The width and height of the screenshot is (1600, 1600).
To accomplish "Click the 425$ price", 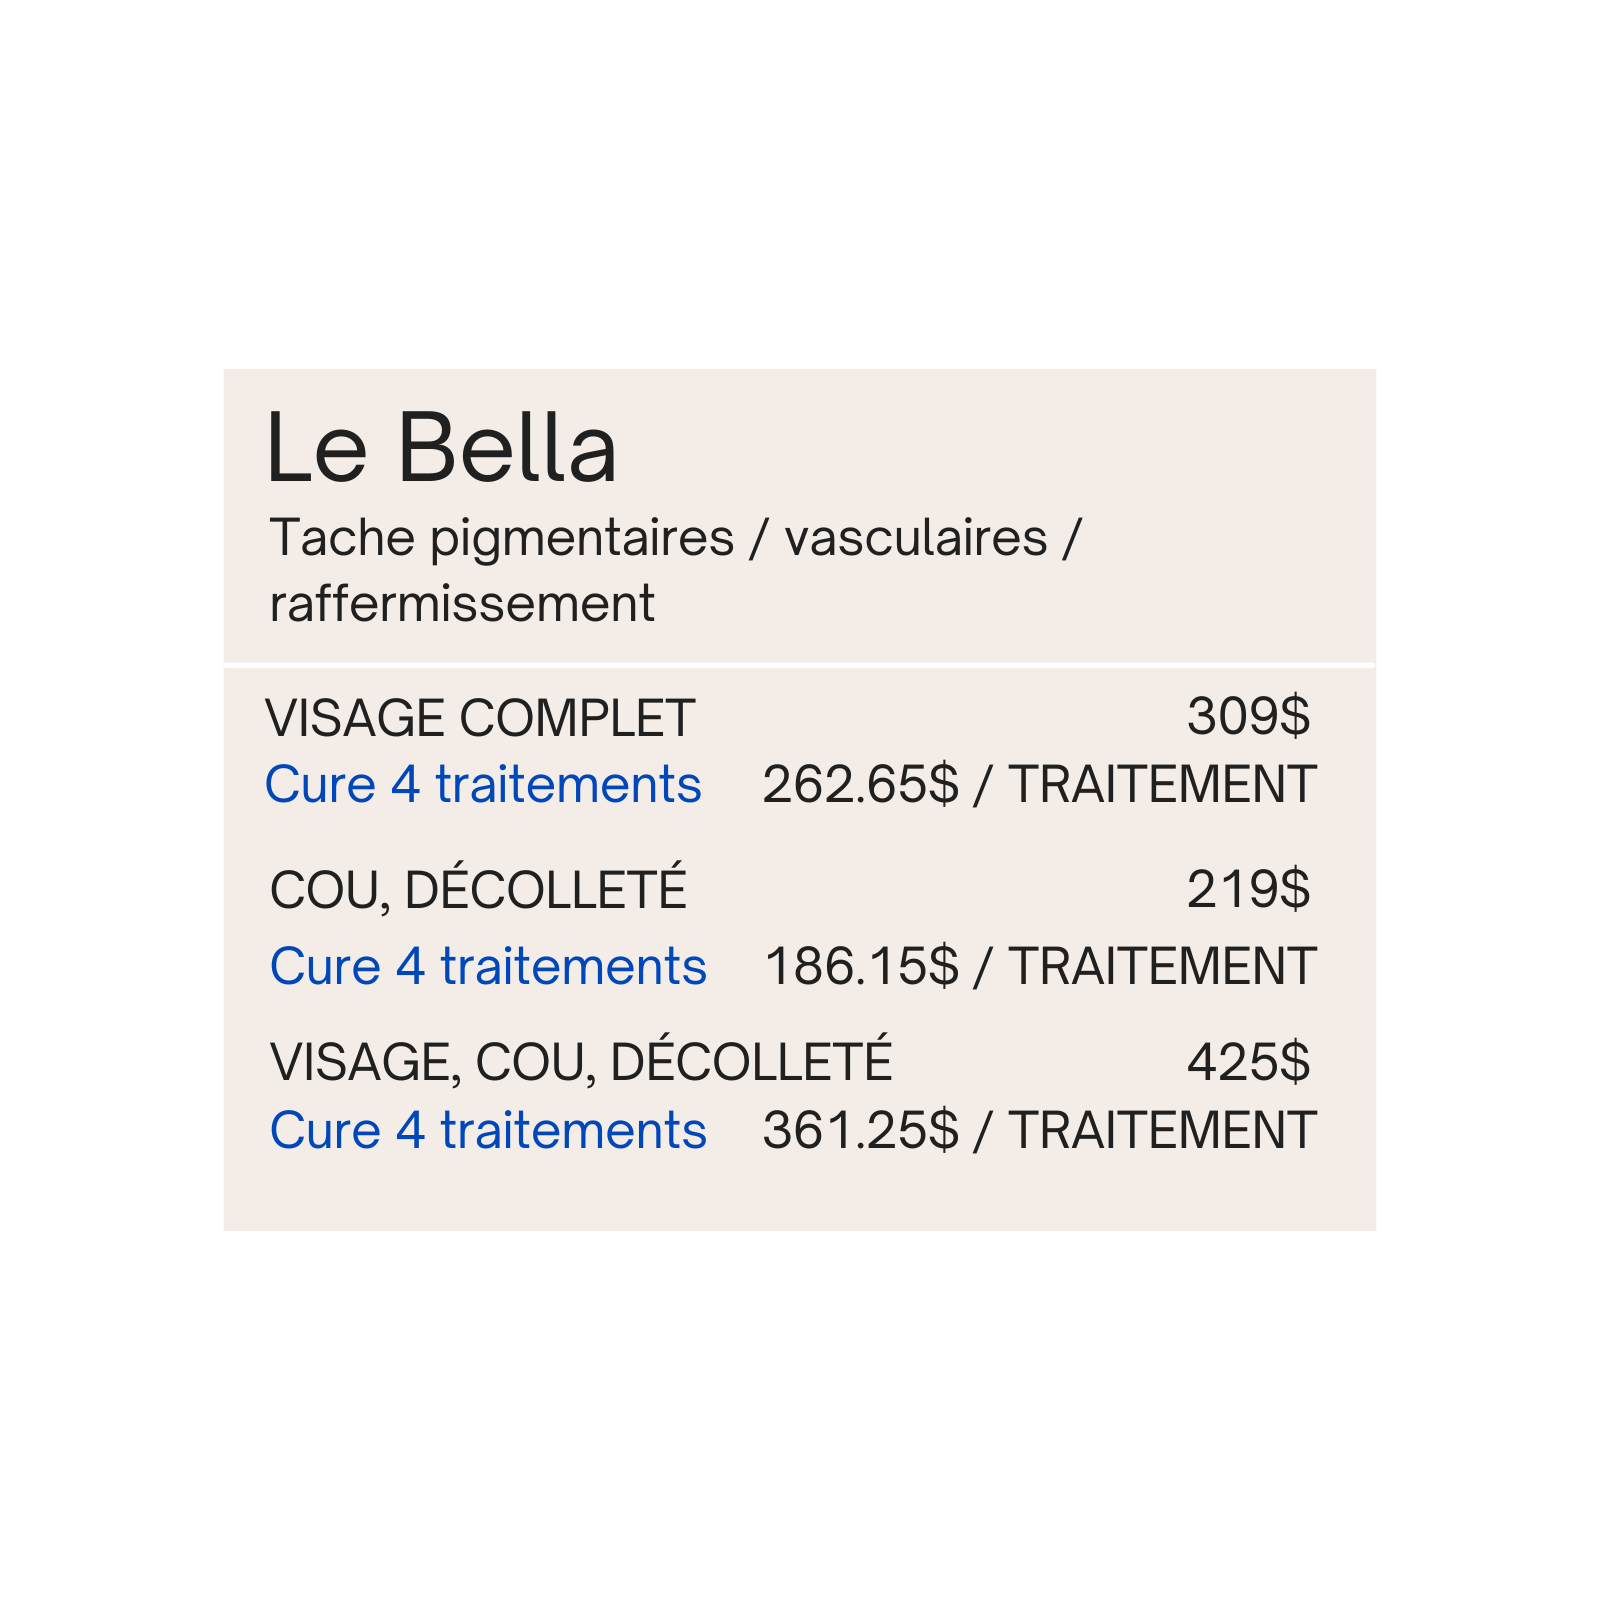I will [x=1248, y=1061].
